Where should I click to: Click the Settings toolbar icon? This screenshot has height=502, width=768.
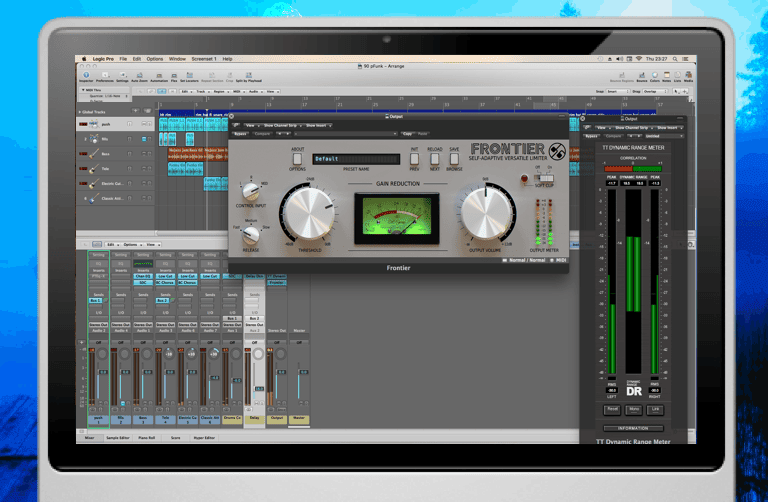(122, 77)
